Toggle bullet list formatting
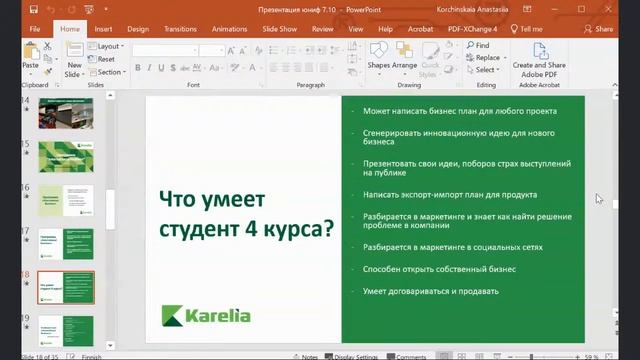Viewport: 640px width, 360px height. tap(274, 51)
